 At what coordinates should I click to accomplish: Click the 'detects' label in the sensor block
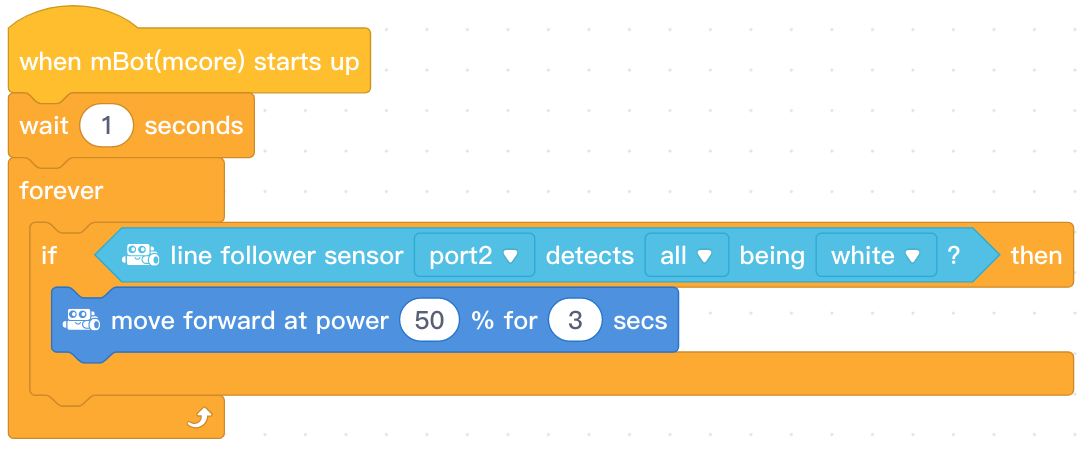pos(589,256)
